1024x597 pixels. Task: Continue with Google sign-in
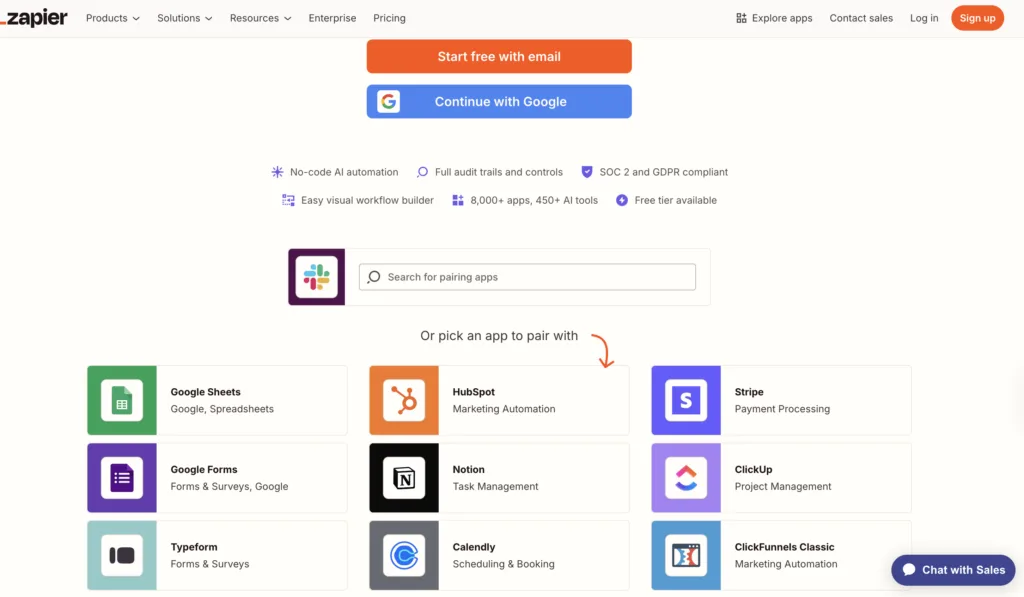(498, 101)
